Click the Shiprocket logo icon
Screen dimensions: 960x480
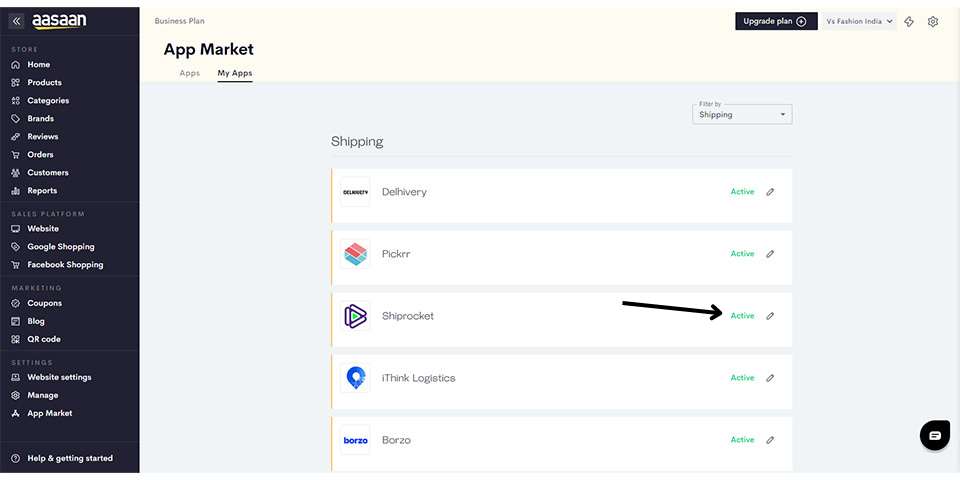355,316
